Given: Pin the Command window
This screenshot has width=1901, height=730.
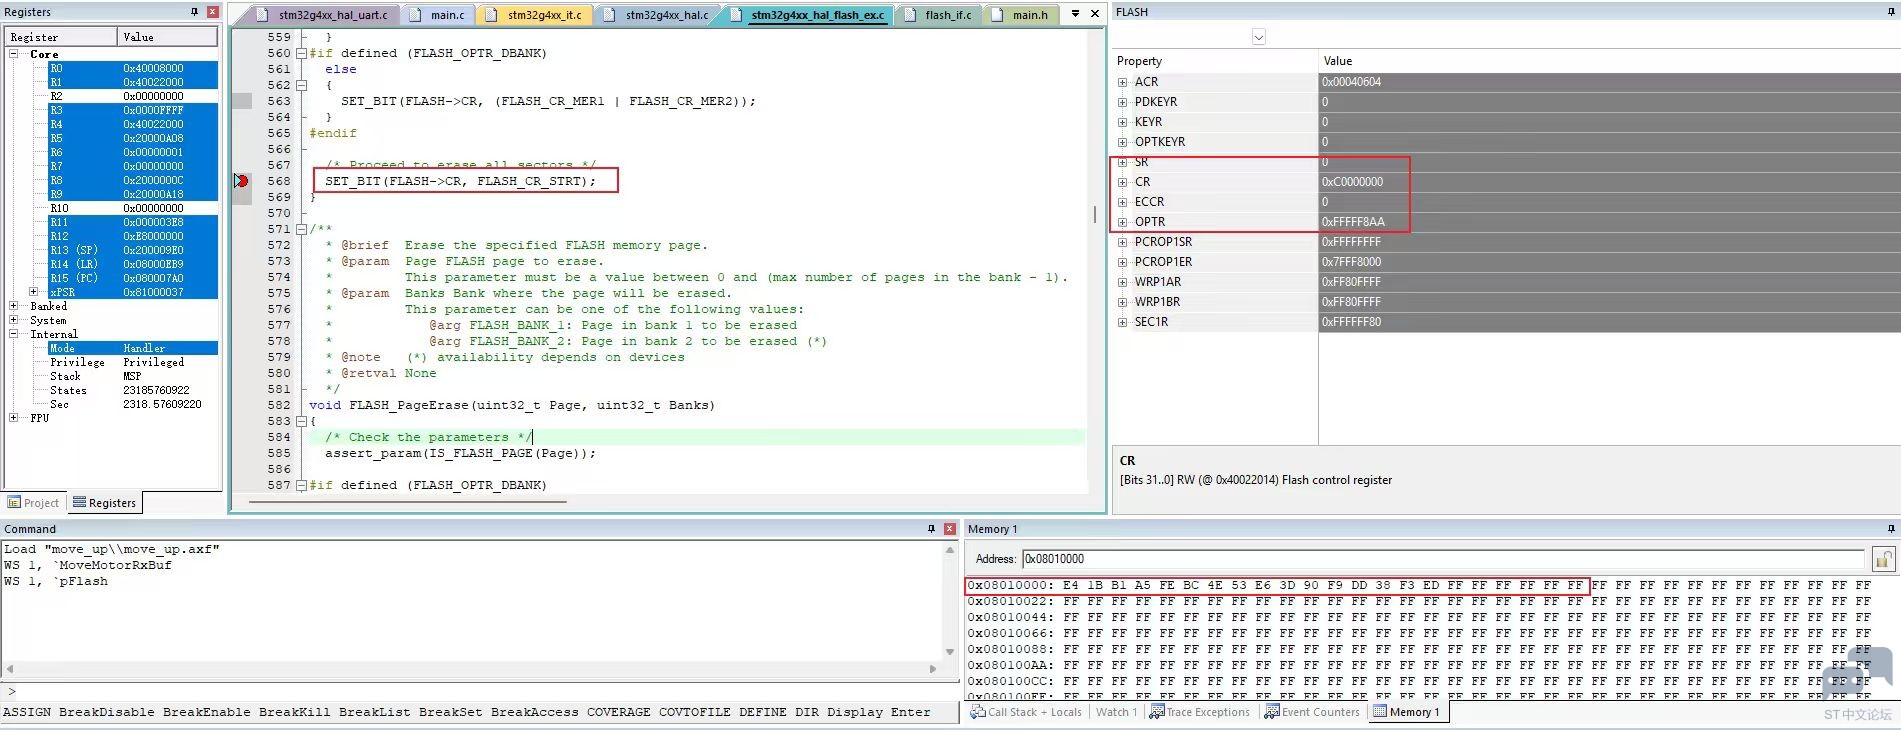Looking at the screenshot, I should click(x=930, y=529).
